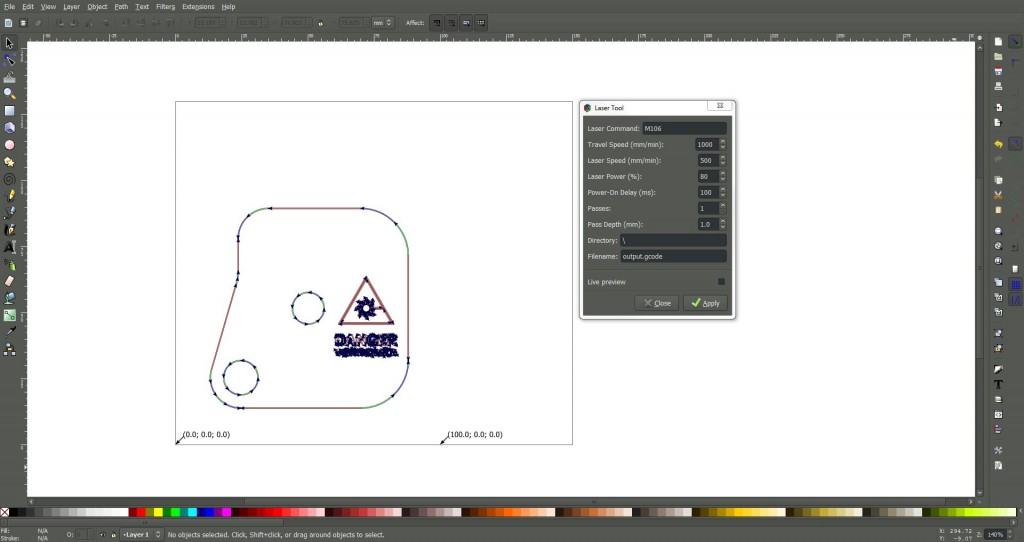Select the Spiral tool
The image size is (1024, 542).
coord(9,179)
